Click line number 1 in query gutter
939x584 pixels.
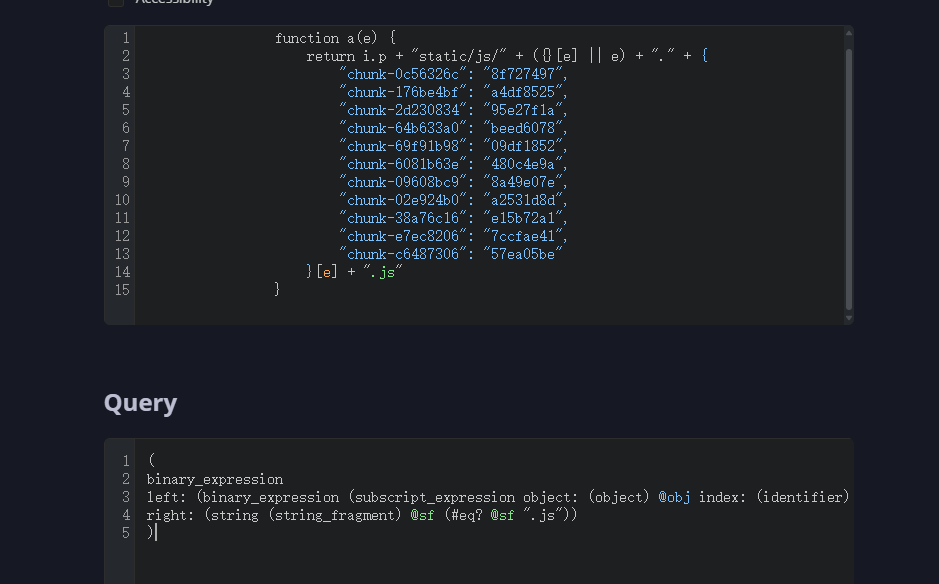126,461
